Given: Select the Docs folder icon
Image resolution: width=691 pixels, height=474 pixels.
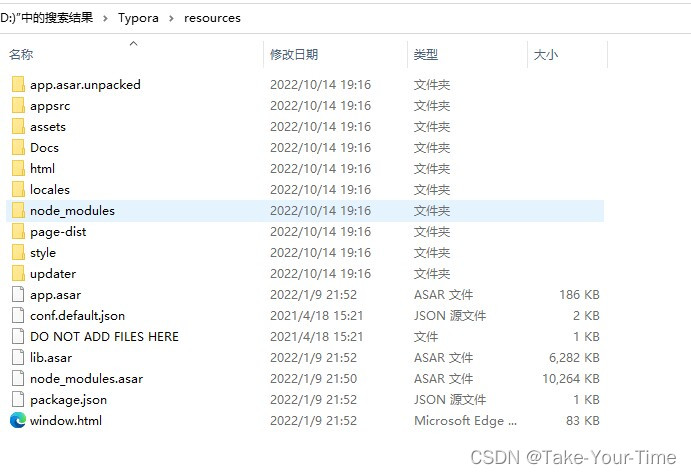Looking at the screenshot, I should [x=18, y=148].
